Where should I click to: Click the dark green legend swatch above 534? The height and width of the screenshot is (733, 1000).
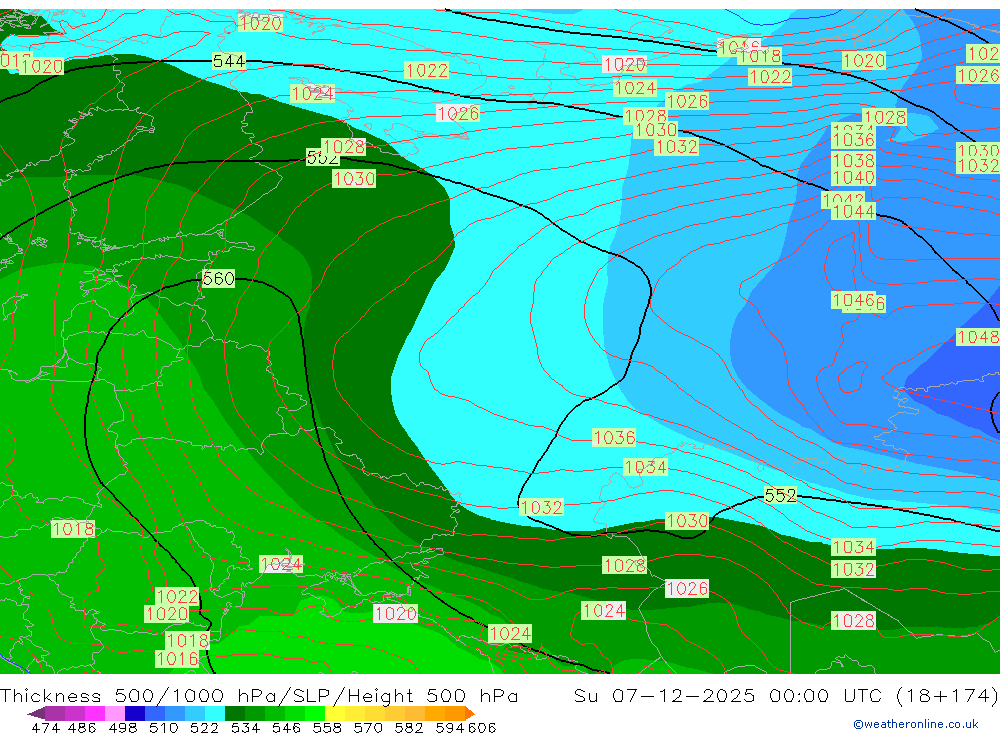coord(235,713)
